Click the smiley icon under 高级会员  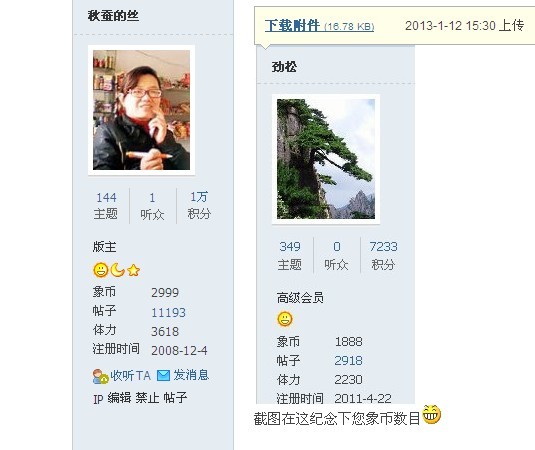(x=285, y=319)
